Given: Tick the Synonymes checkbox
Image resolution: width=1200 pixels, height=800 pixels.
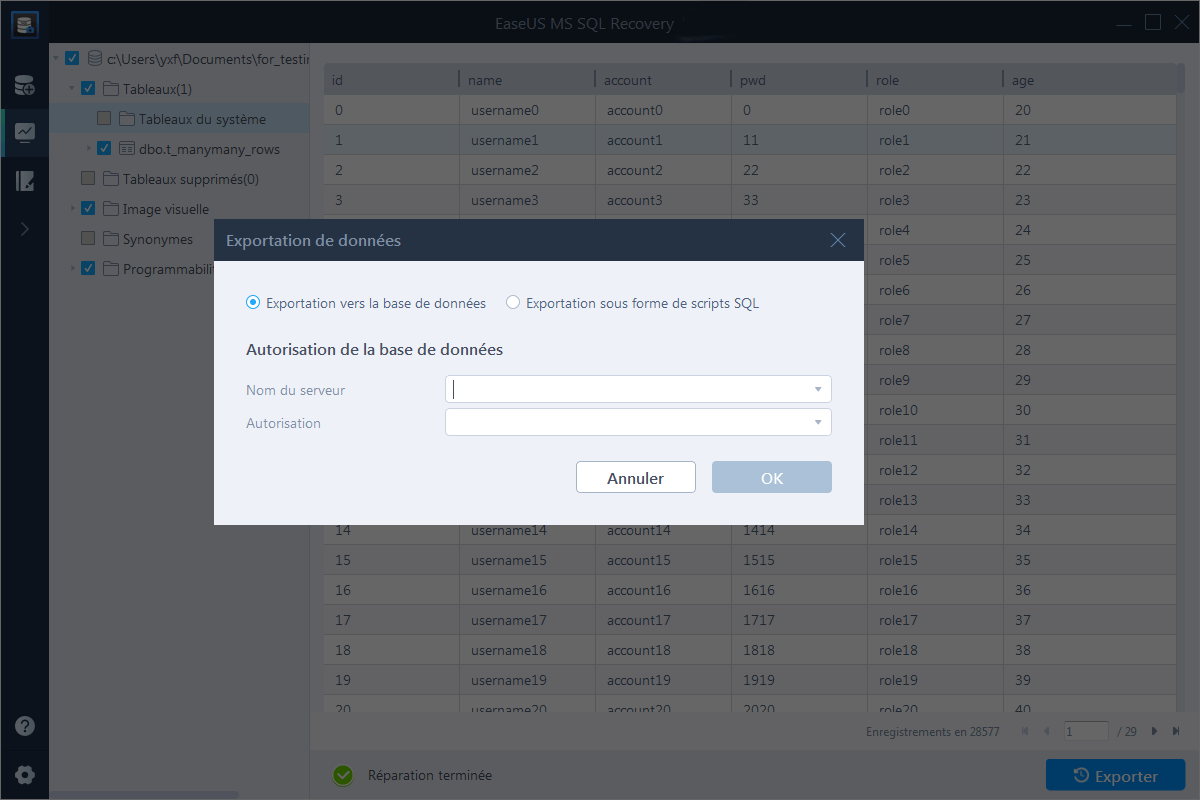Looking at the screenshot, I should click(88, 239).
